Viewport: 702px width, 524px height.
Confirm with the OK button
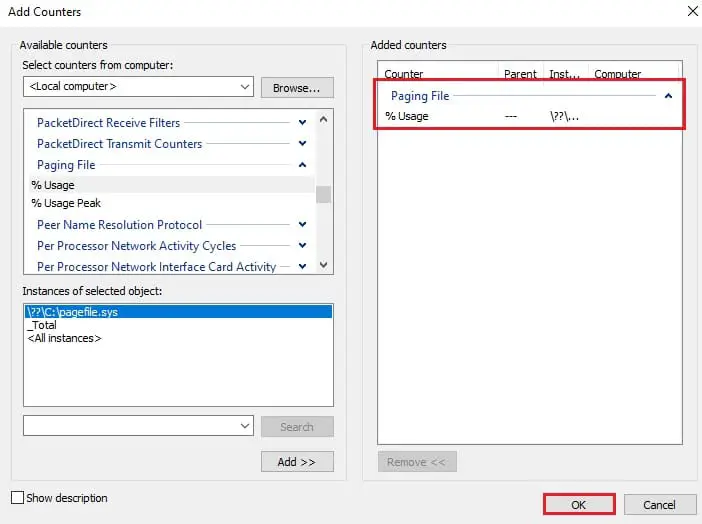(x=579, y=505)
